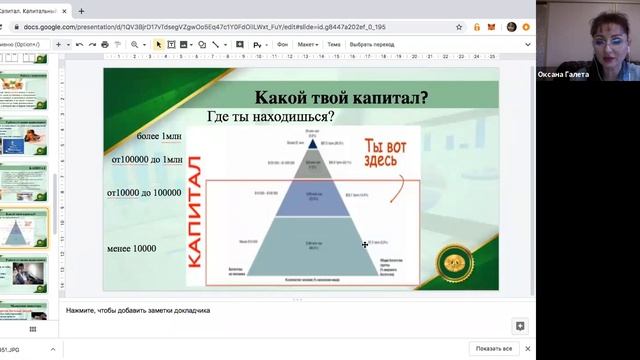Open the orange lock browser extension
The image size is (640, 360).
point(477,27)
